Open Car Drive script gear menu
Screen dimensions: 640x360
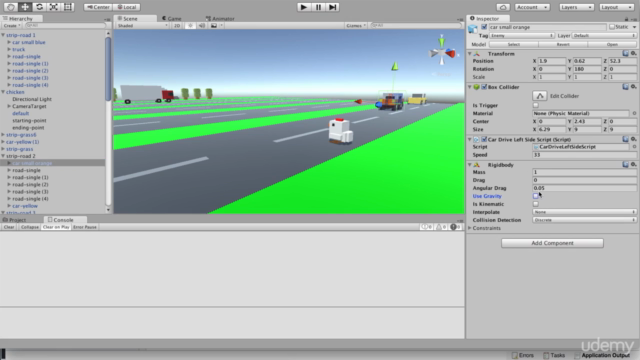click(633, 139)
